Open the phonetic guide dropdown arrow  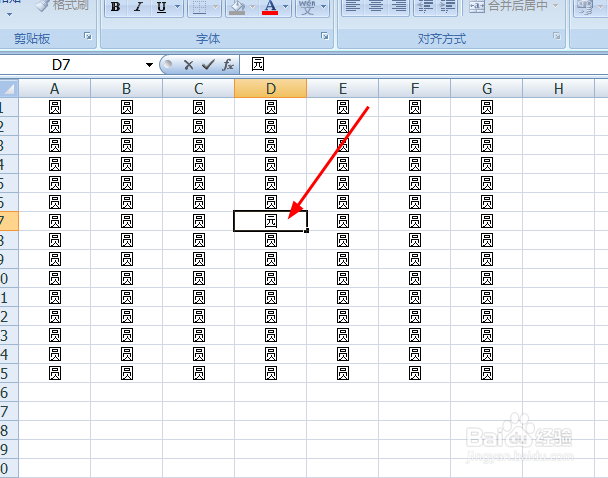[323, 7]
